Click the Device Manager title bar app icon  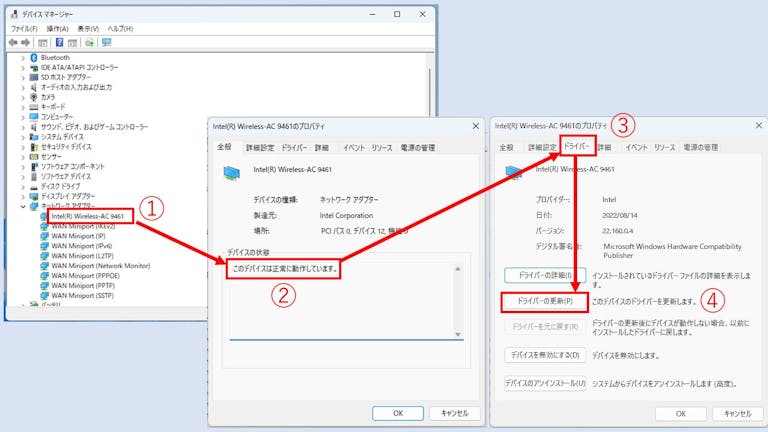[x=14, y=14]
